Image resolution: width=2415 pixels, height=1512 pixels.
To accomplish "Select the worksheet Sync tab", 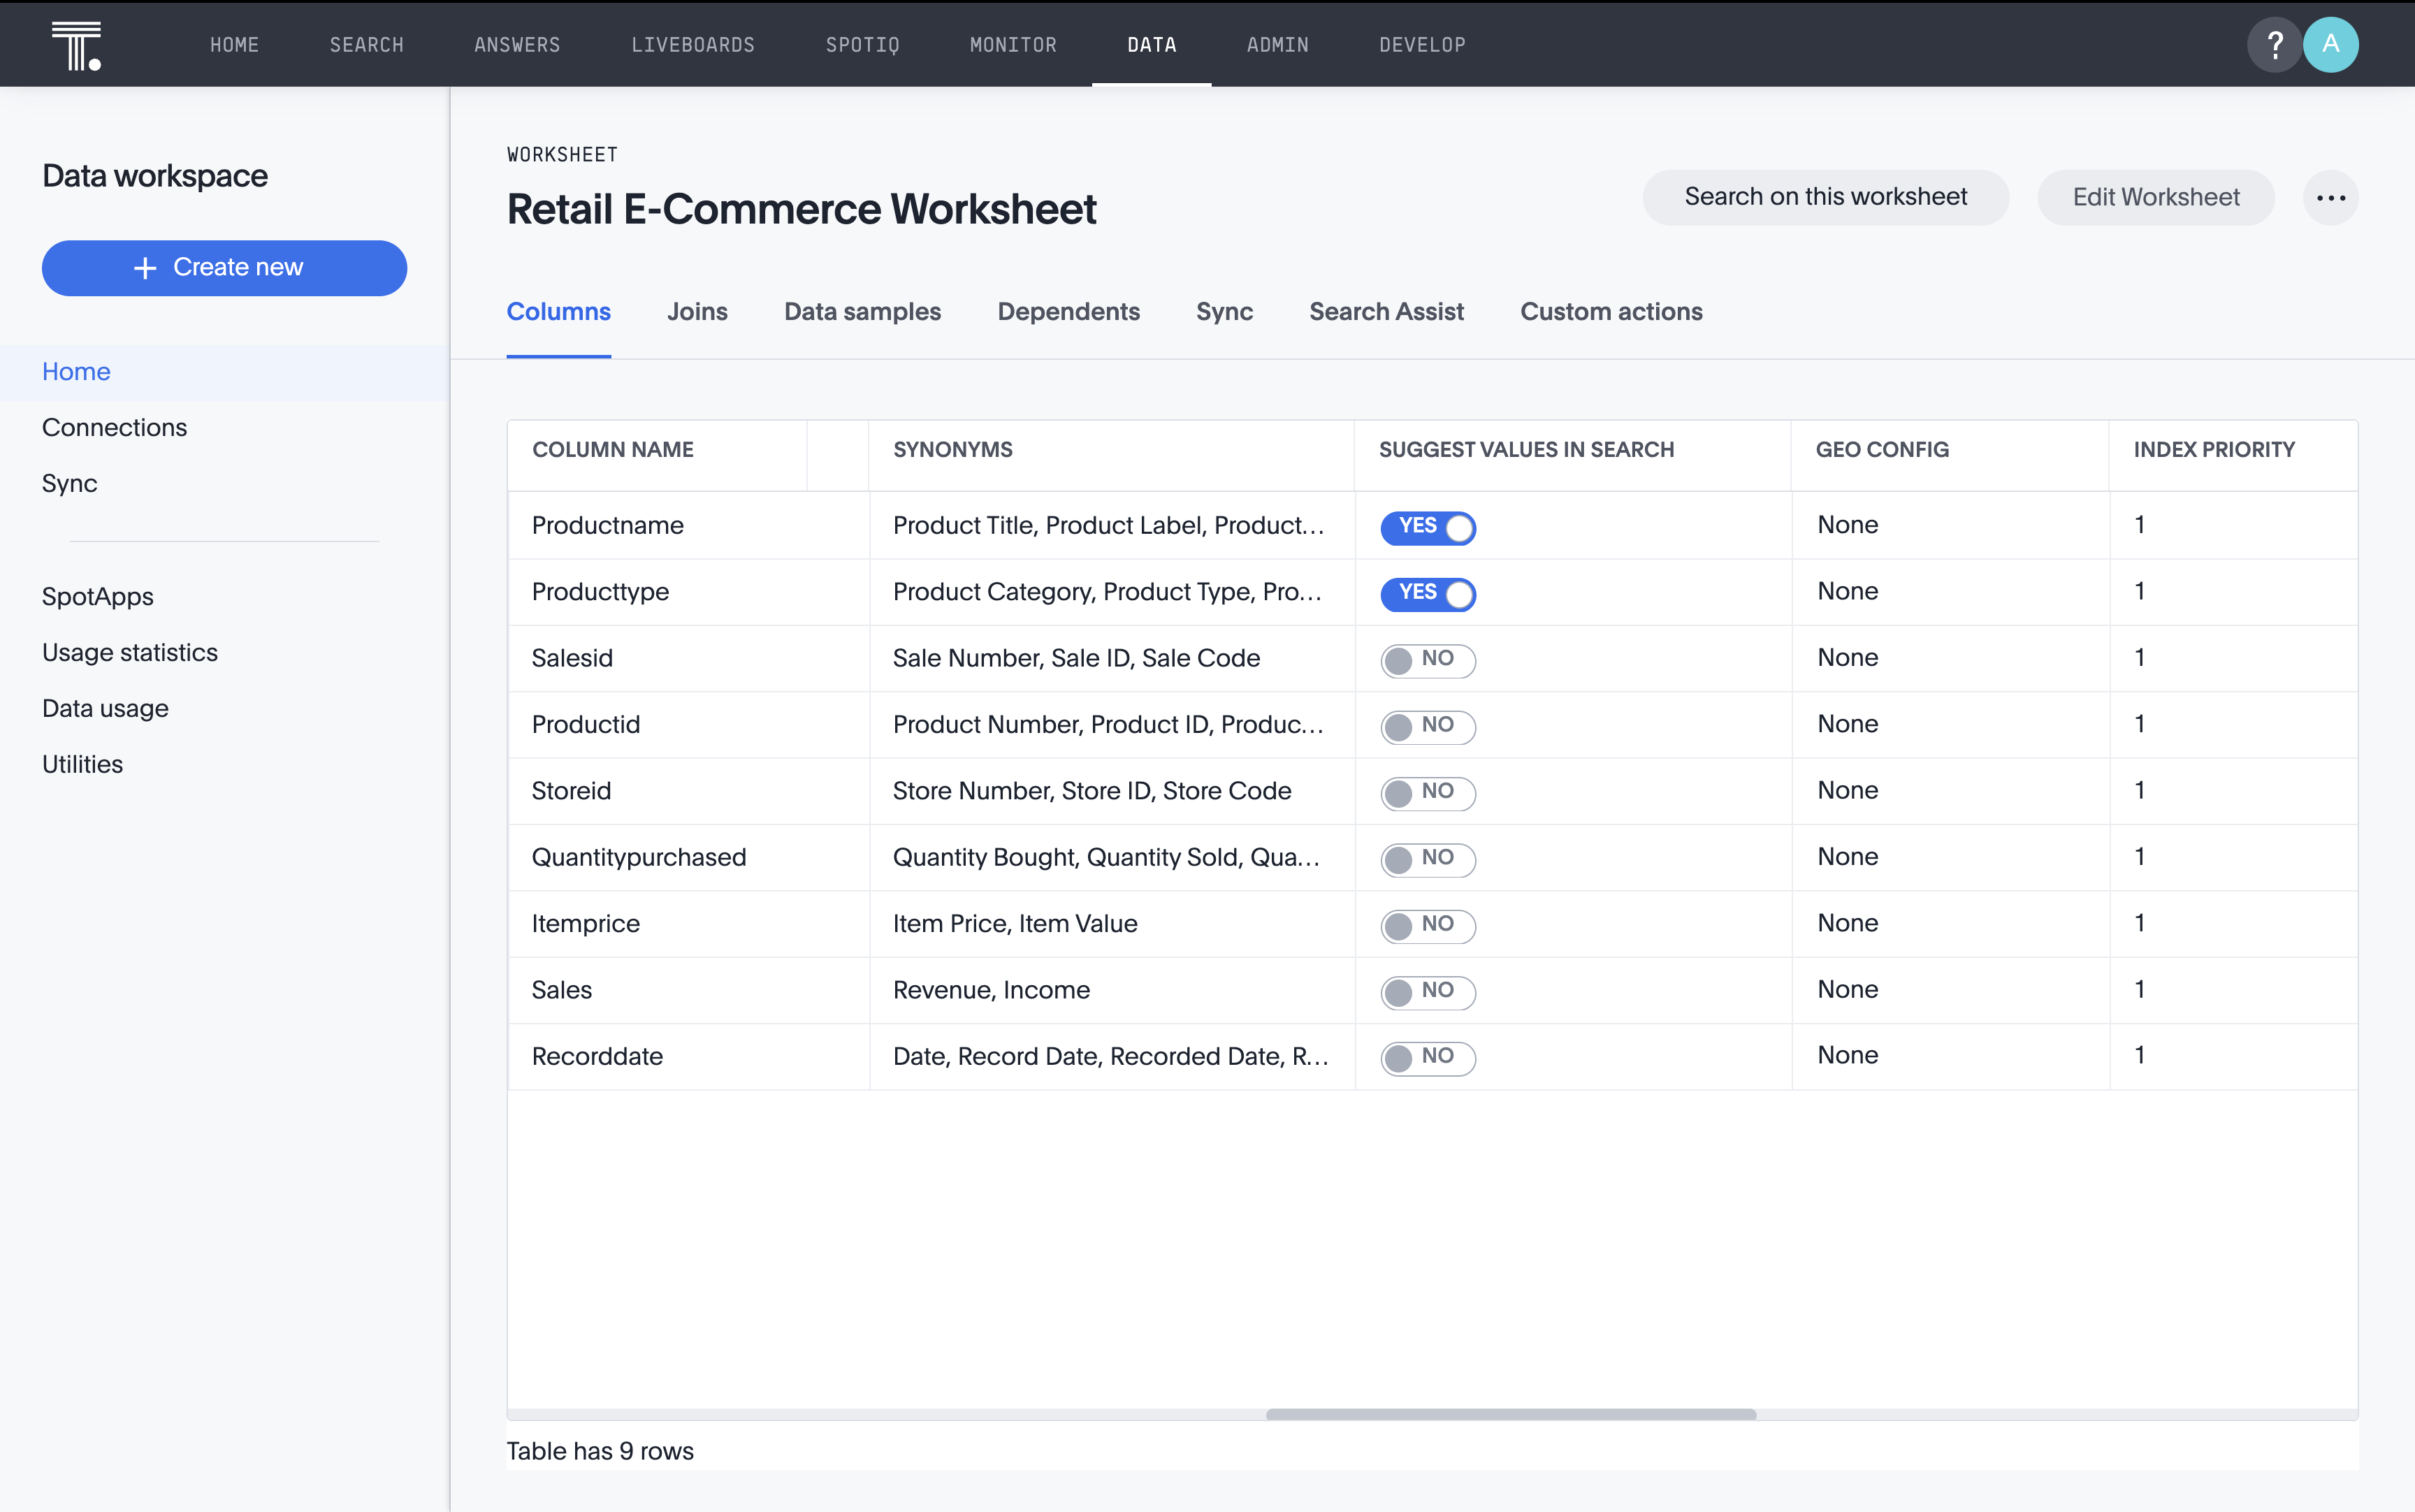I will (x=1224, y=311).
